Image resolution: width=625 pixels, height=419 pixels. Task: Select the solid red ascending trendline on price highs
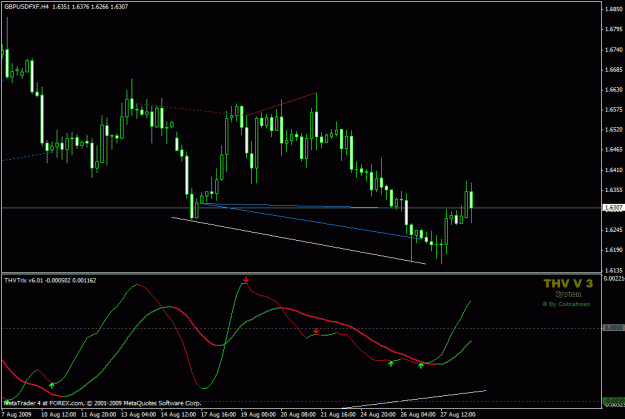[x=281, y=104]
